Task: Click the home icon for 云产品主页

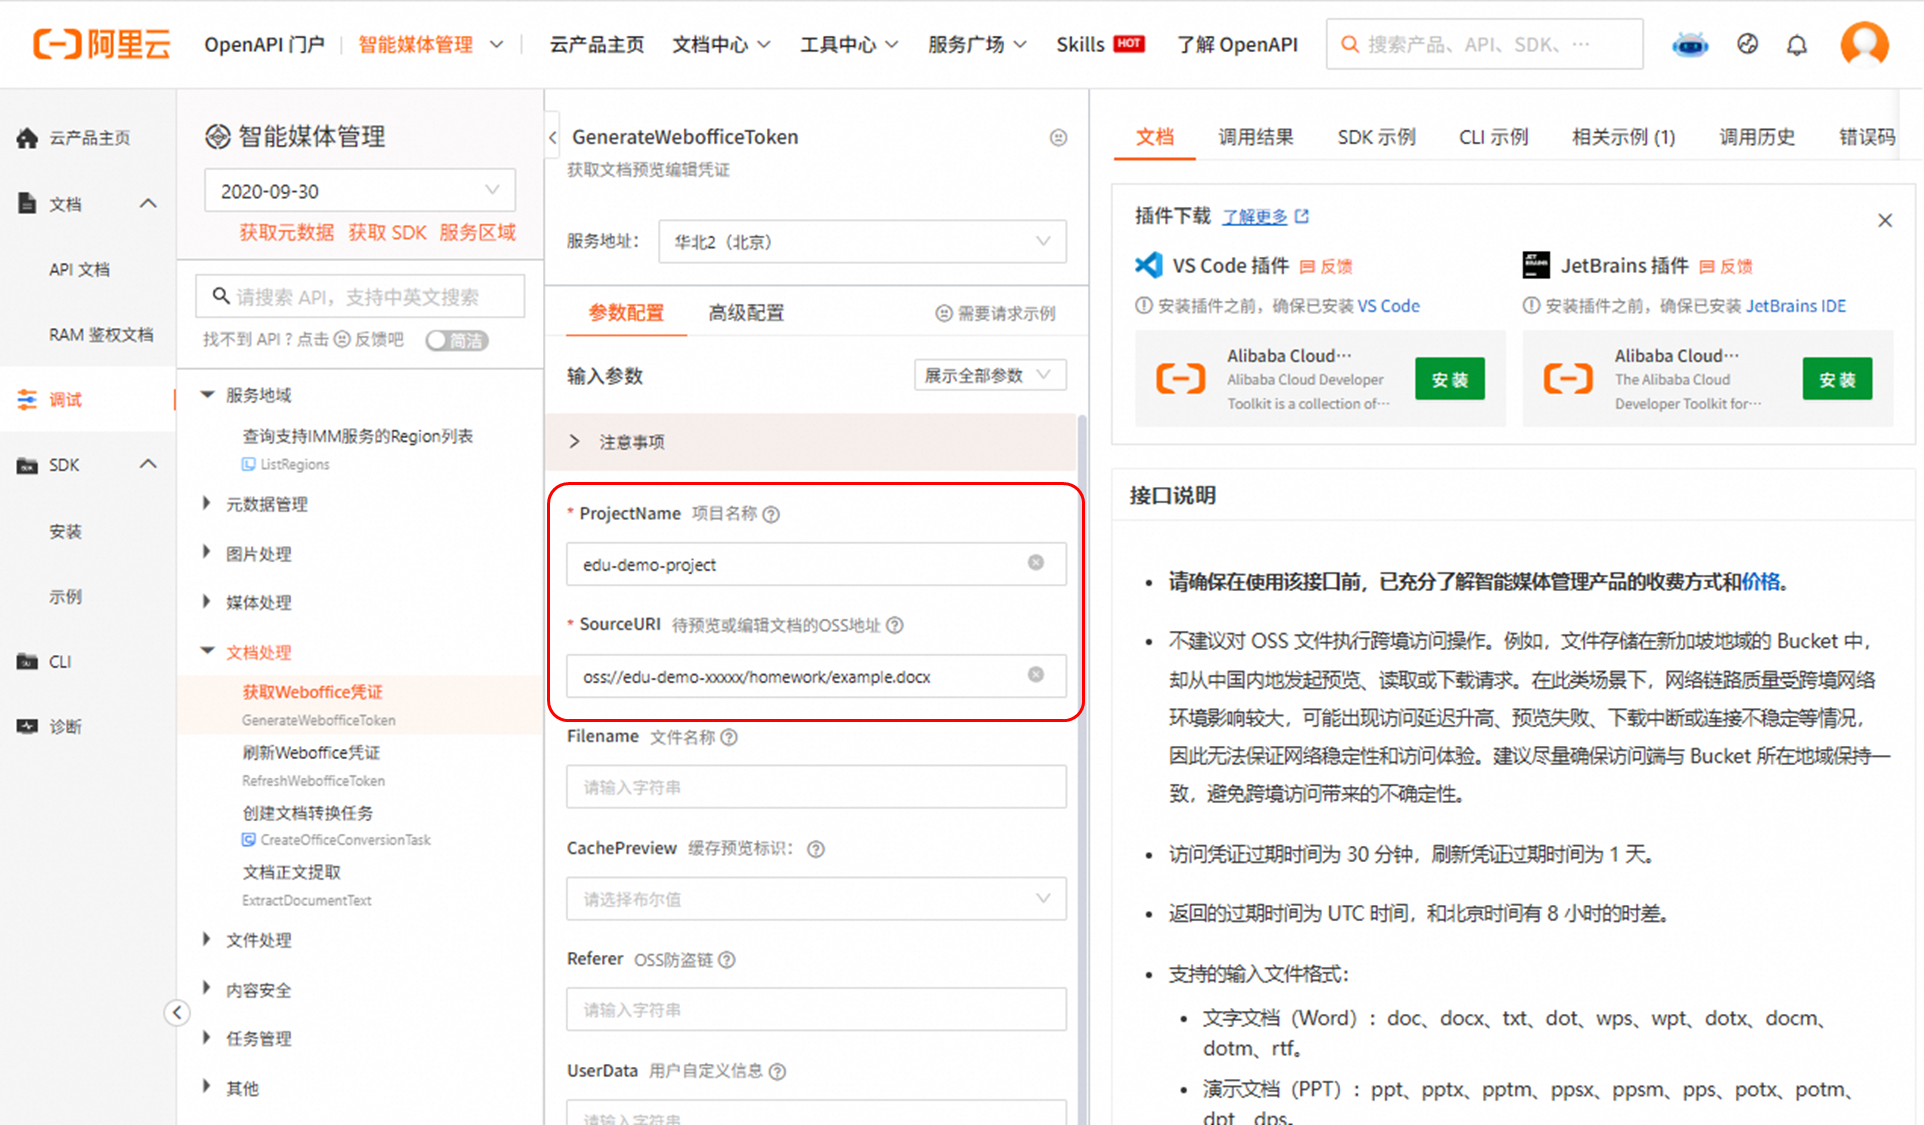Action: 28,138
